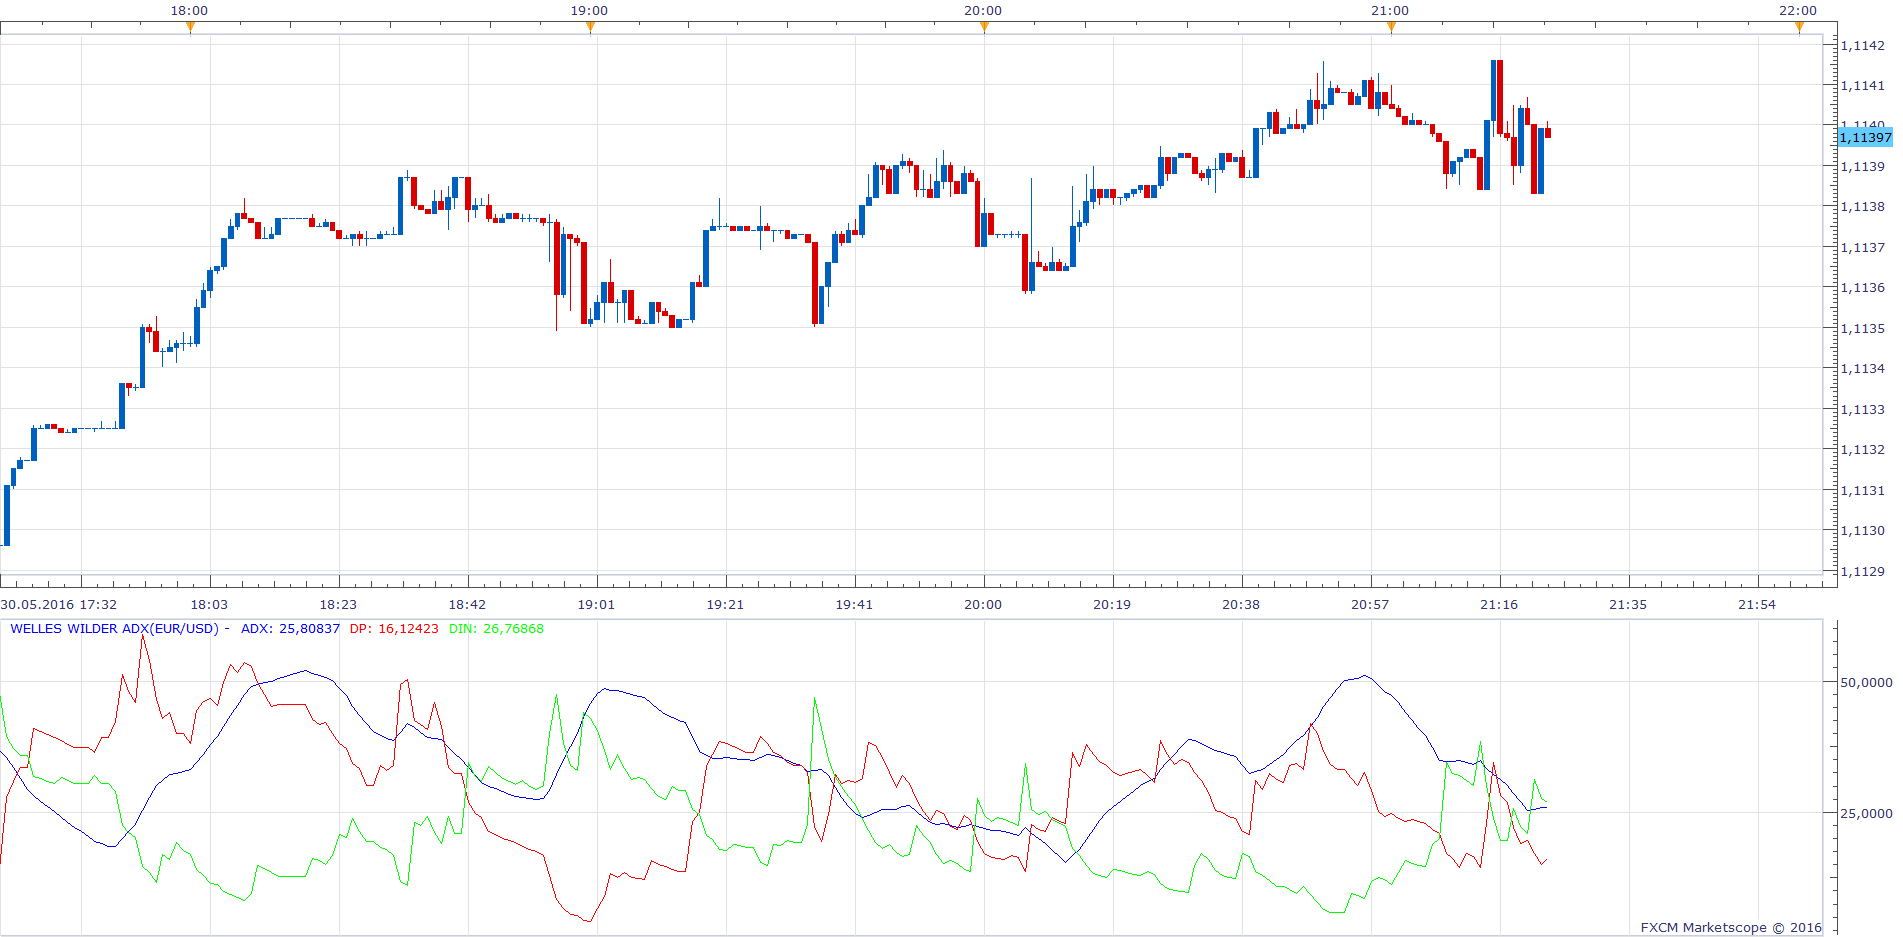The height and width of the screenshot is (937, 1903).
Task: Click the 50,0000 indicator scale label
Action: pos(1866,682)
